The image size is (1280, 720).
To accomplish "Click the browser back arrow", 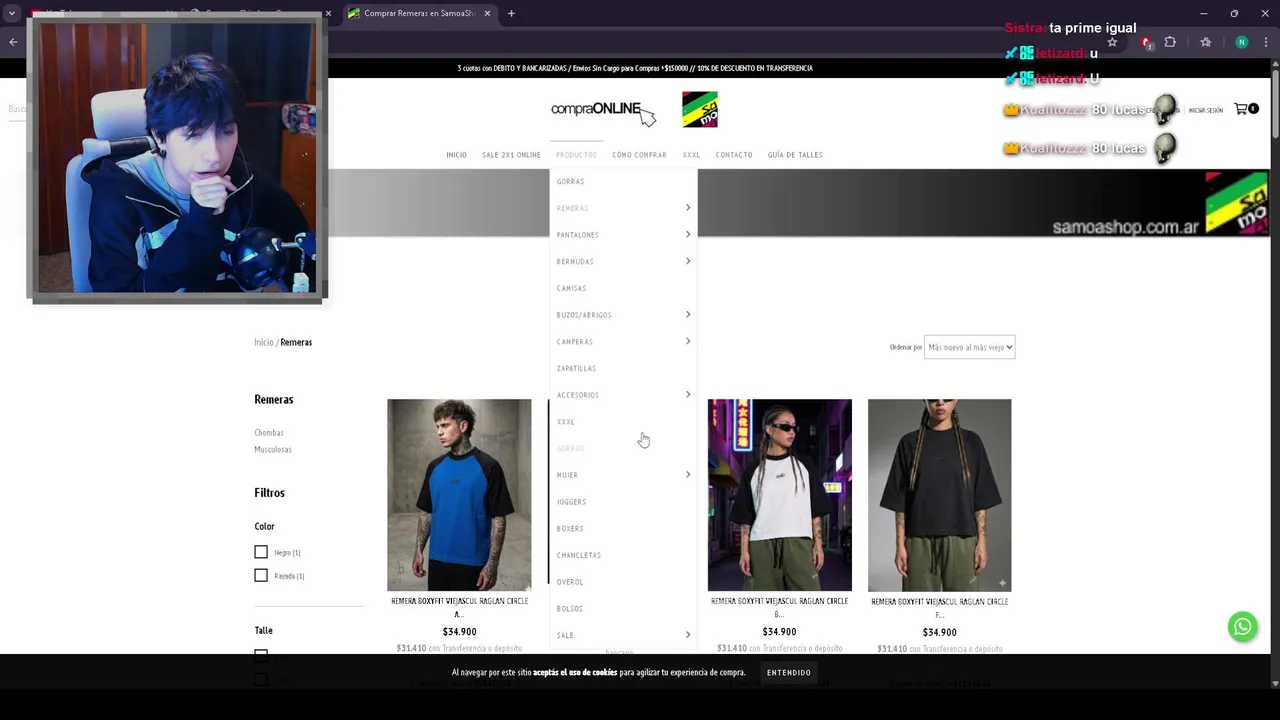I will click(x=13, y=42).
